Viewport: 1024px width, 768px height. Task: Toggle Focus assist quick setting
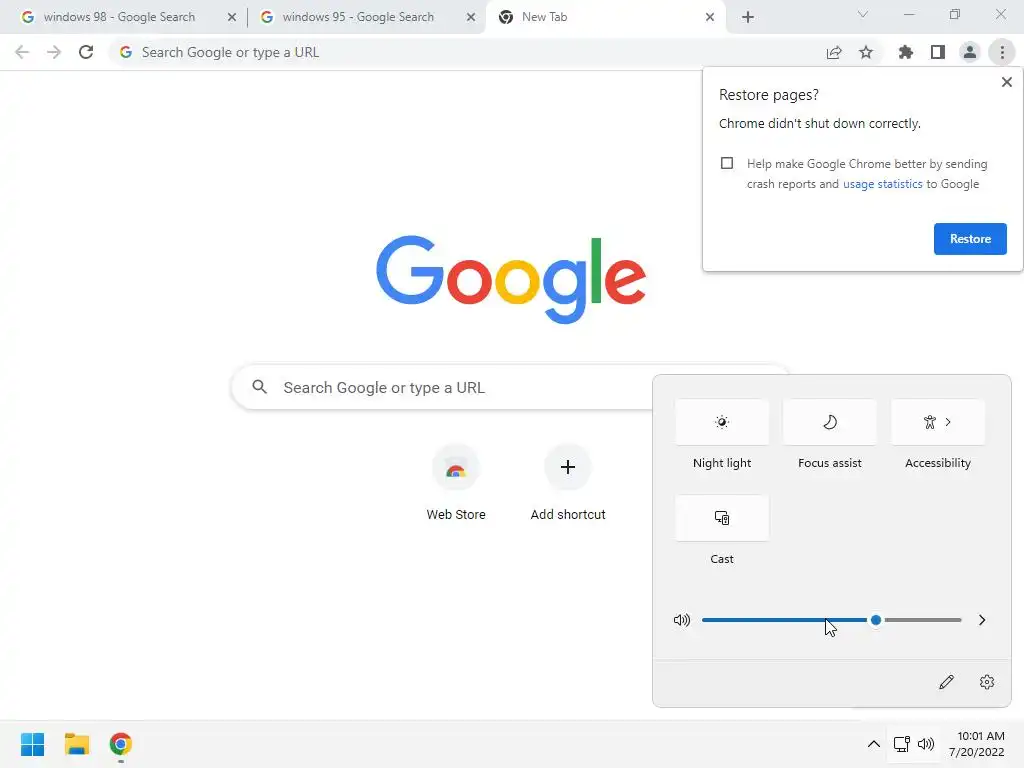pos(829,422)
